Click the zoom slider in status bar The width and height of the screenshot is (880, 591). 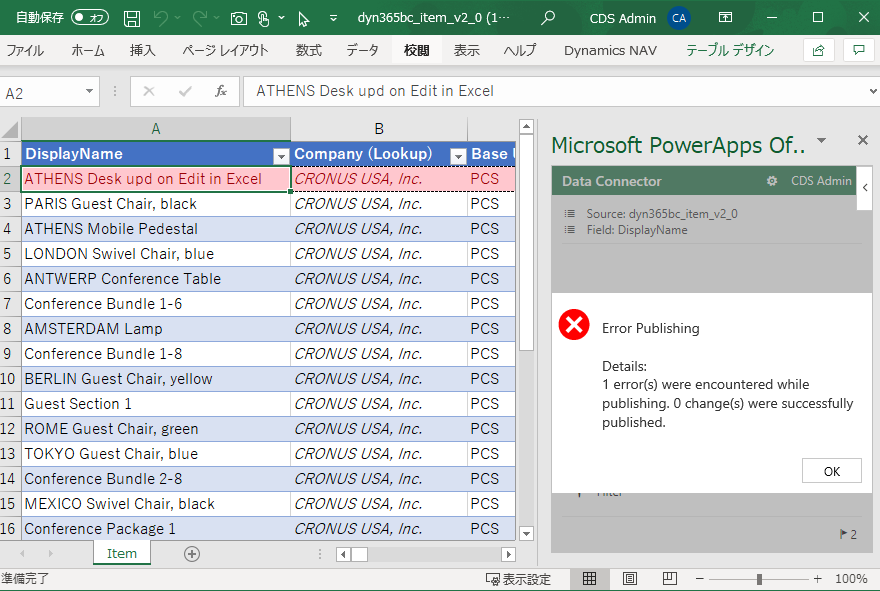click(759, 579)
